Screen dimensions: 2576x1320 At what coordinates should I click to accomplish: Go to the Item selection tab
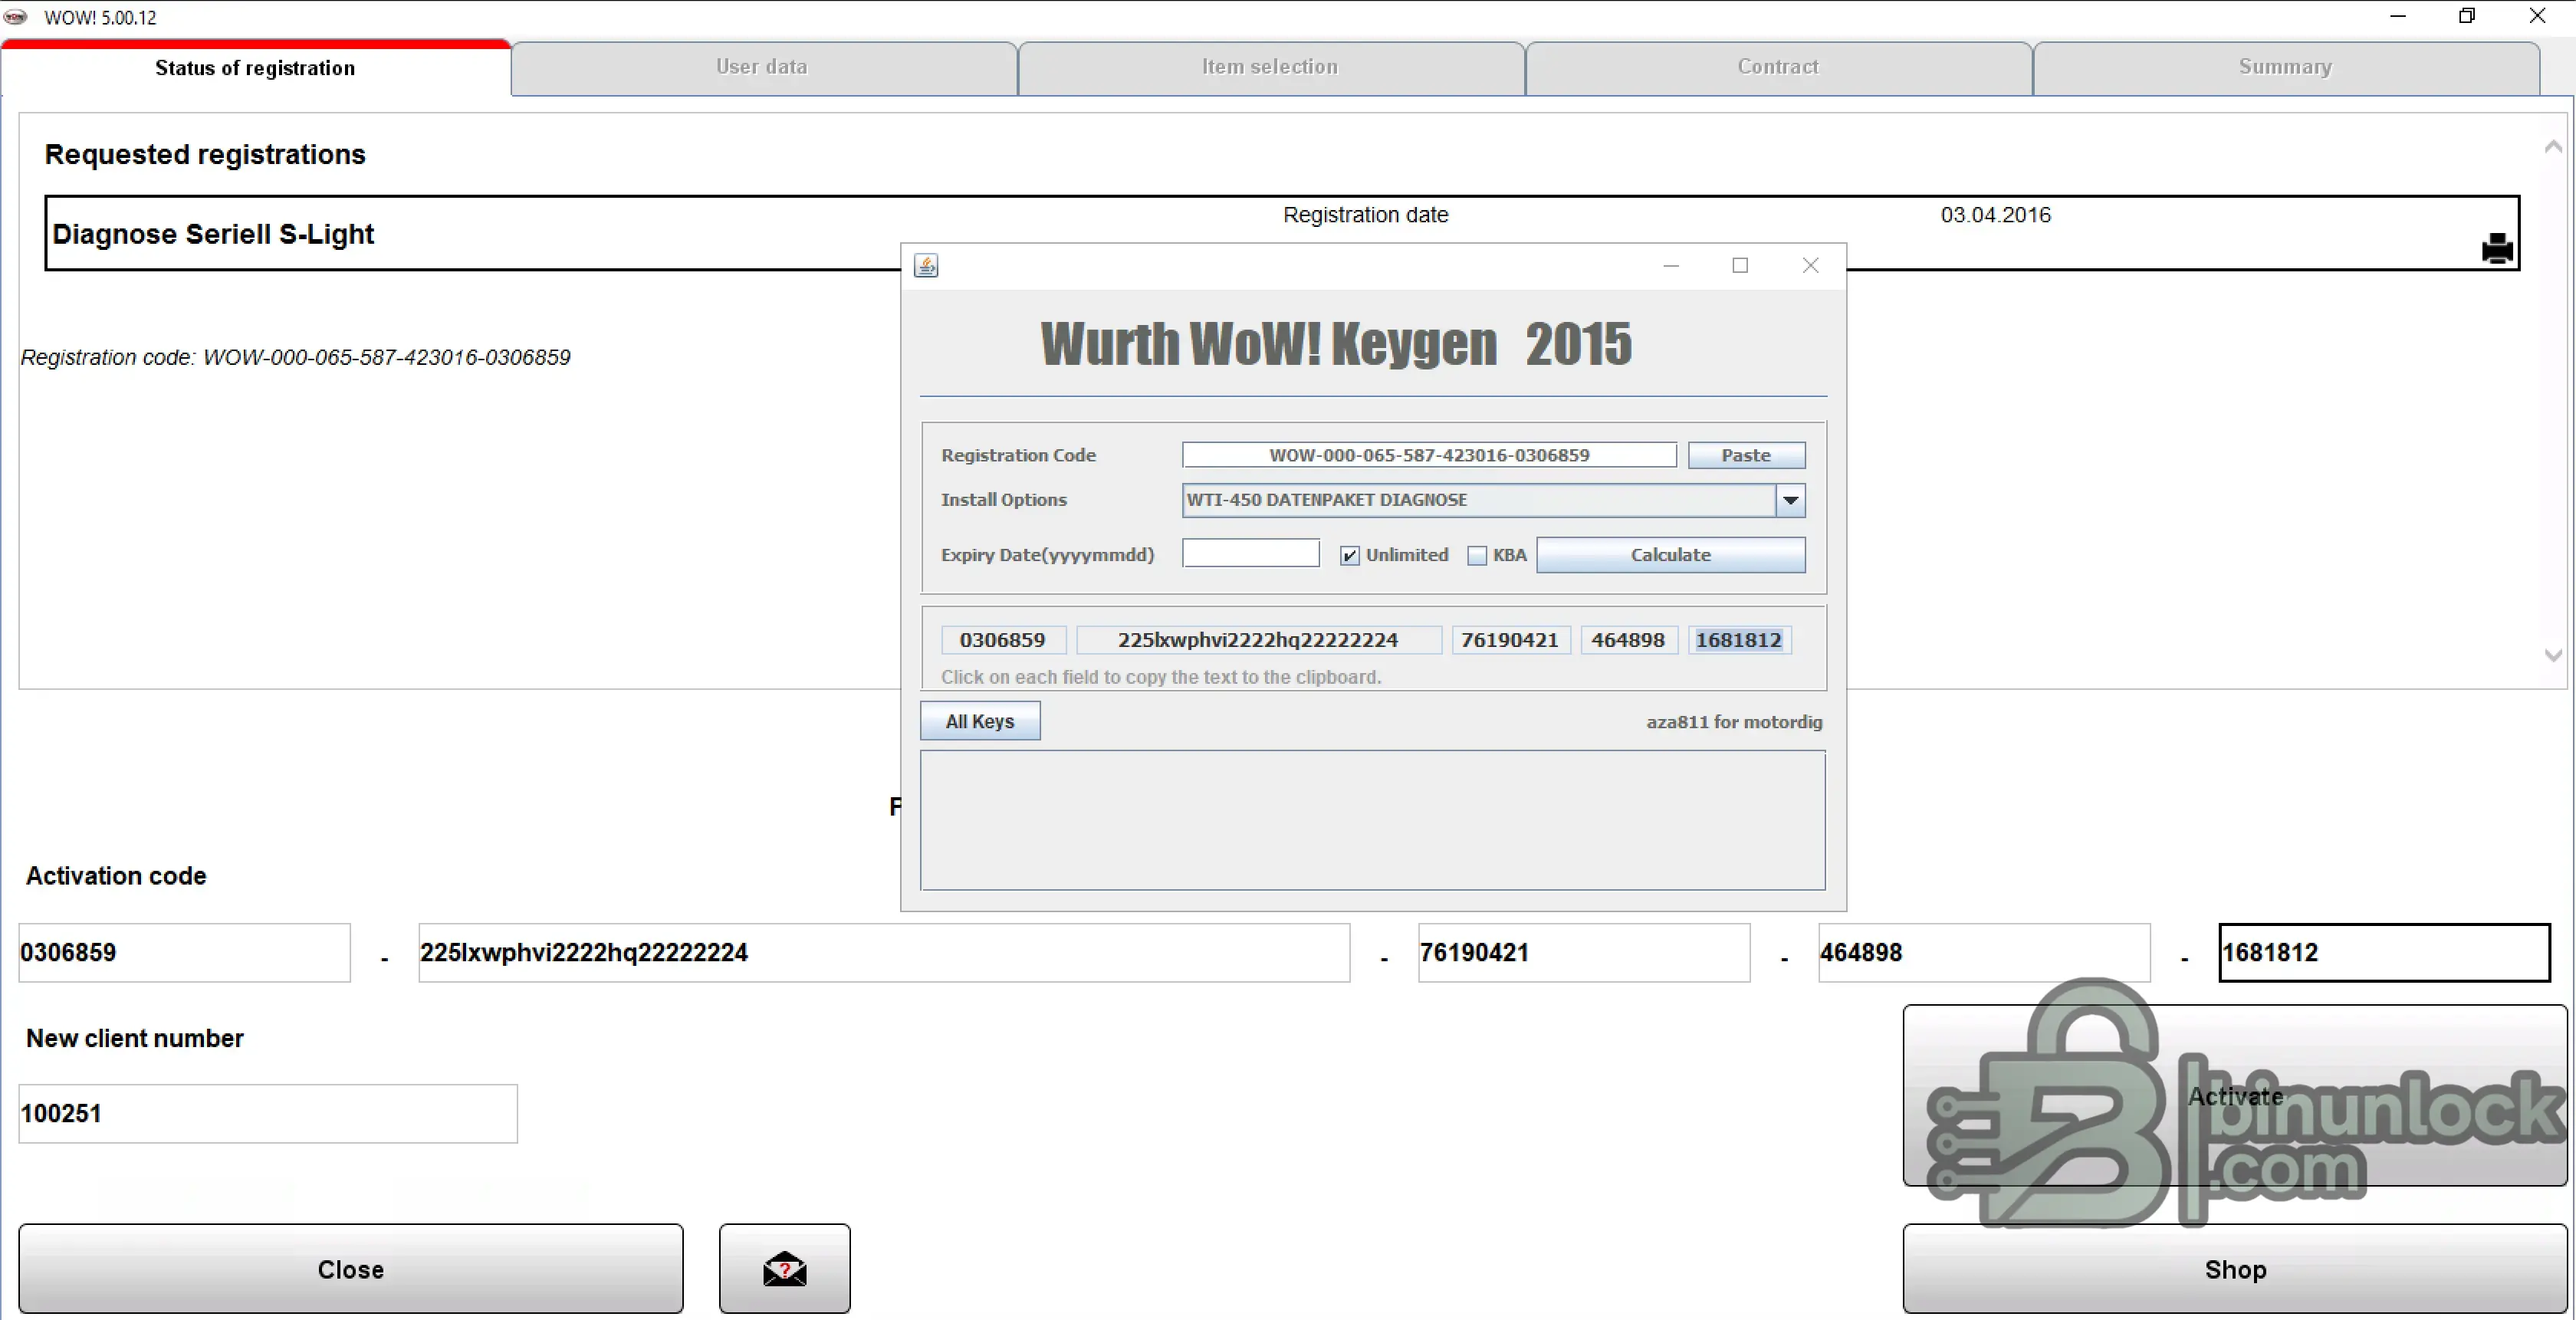coord(1270,67)
